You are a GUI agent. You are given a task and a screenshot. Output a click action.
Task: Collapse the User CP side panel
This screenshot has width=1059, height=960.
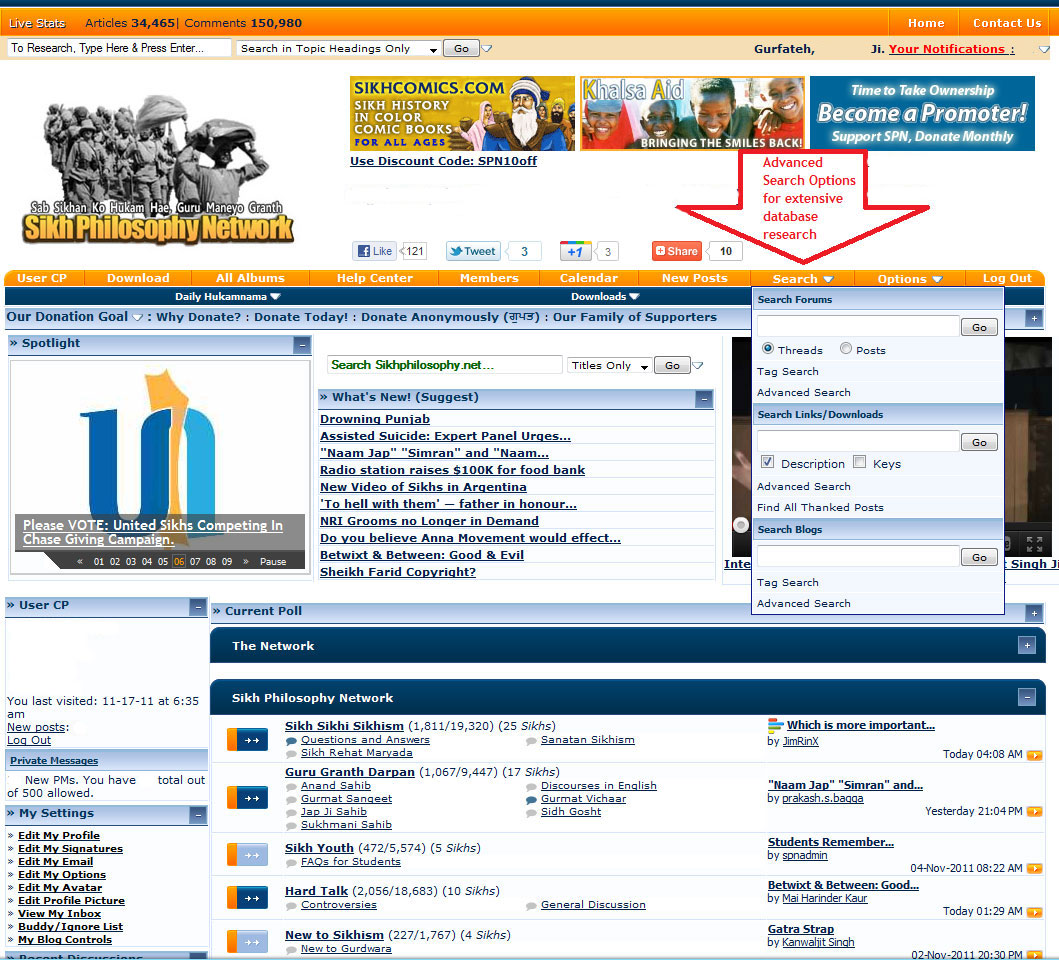pos(198,607)
